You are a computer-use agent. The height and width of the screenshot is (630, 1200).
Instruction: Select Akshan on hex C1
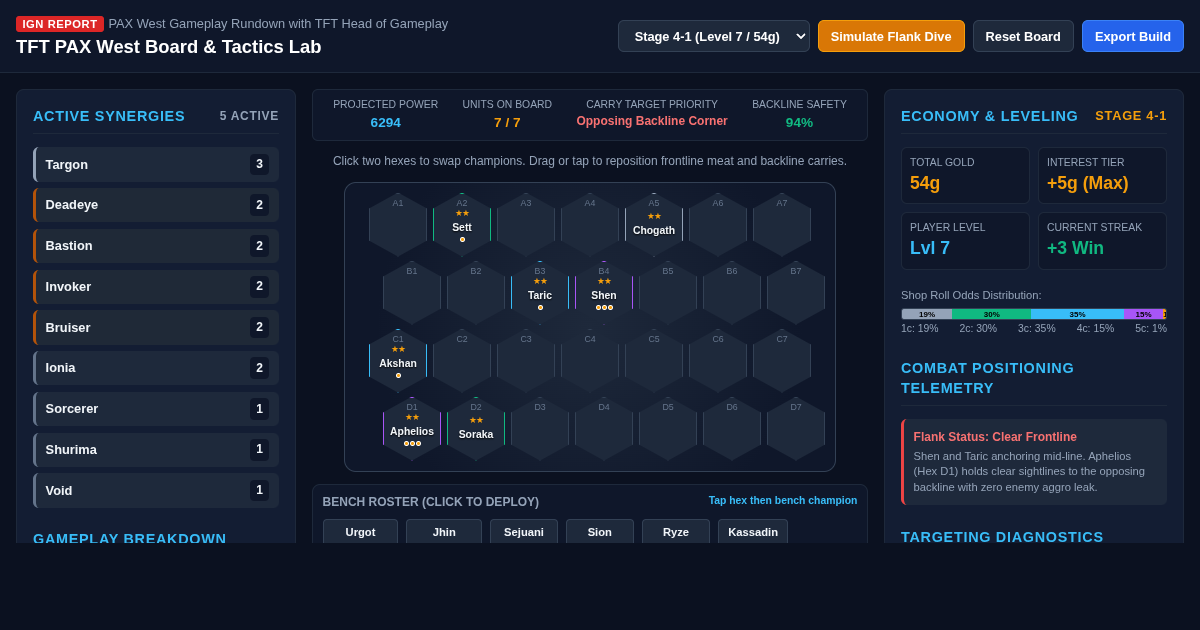coord(398,361)
